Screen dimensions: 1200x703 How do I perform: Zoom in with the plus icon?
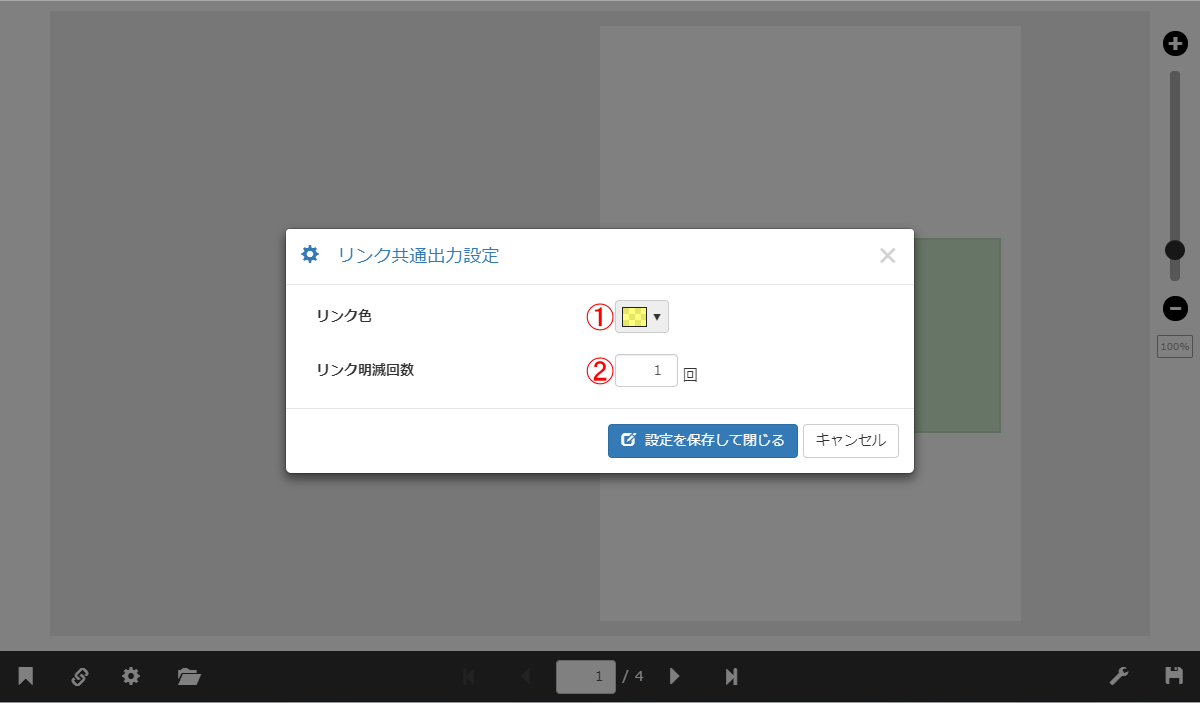coord(1175,44)
